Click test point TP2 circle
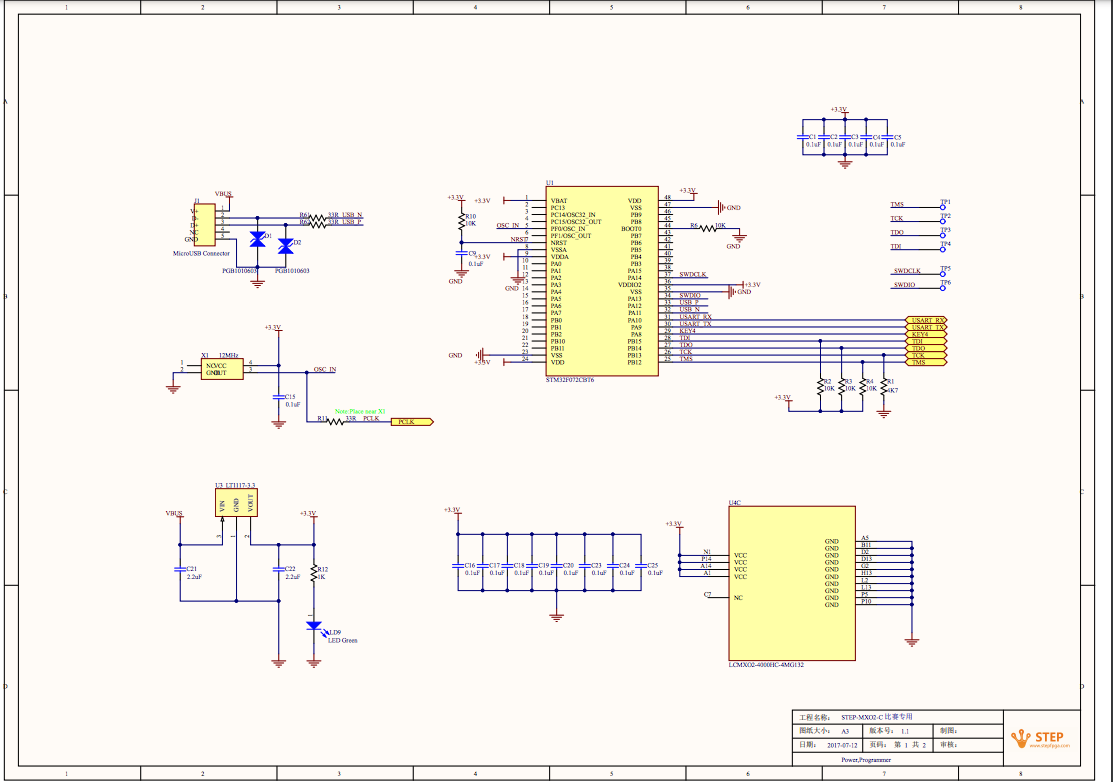The image size is (1113, 782). pyautogui.click(x=943, y=221)
